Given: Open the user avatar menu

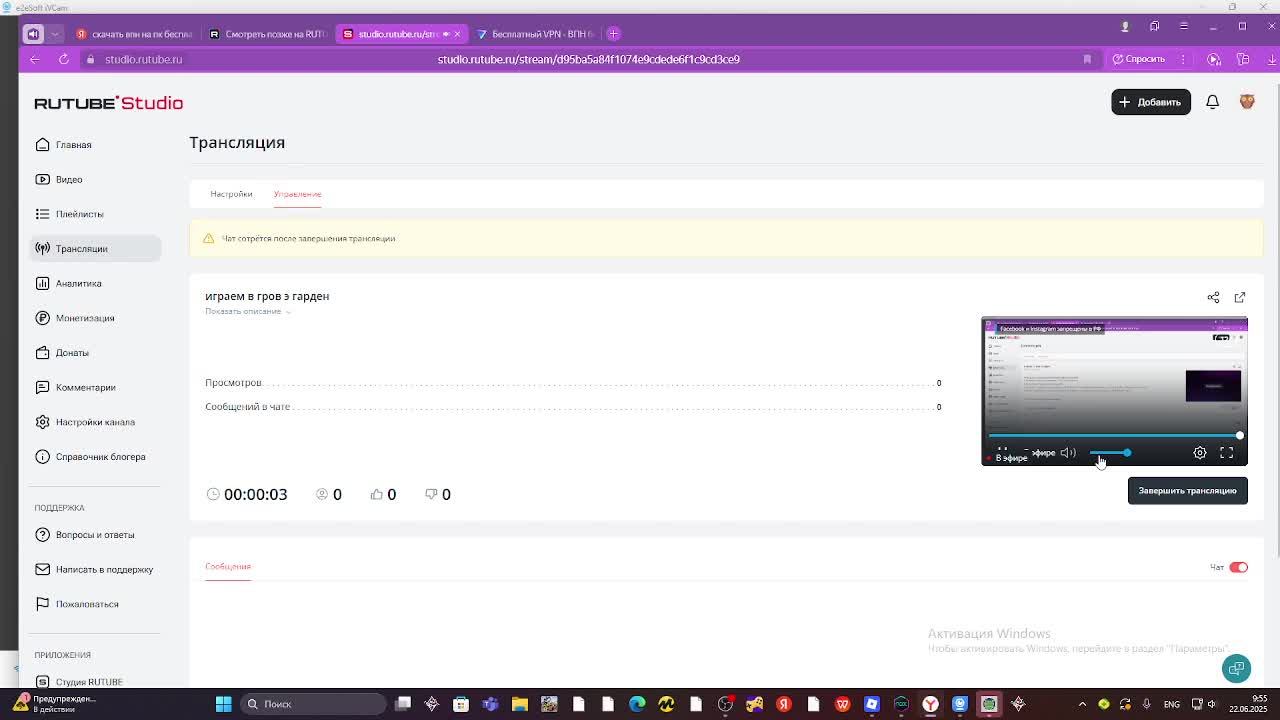Looking at the screenshot, I should (x=1247, y=102).
